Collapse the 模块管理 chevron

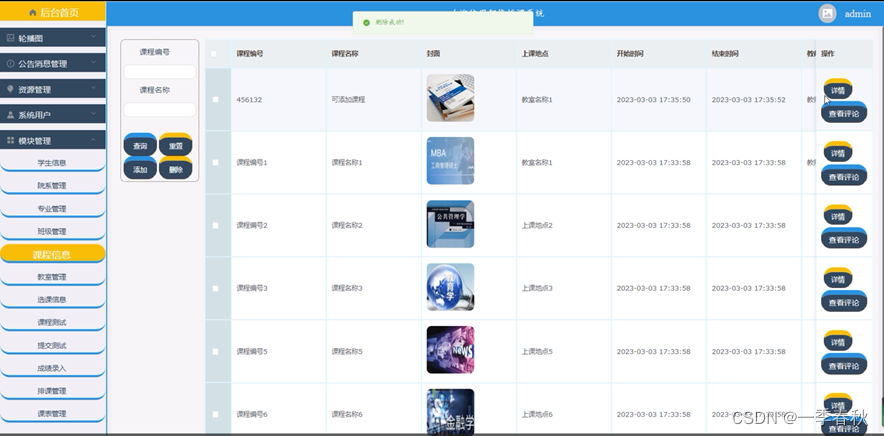coord(94,139)
